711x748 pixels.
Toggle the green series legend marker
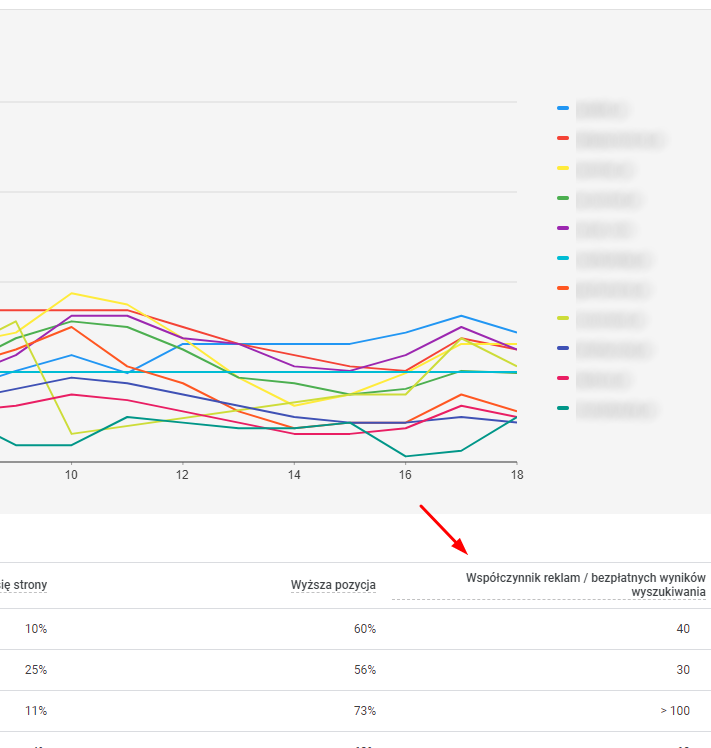point(563,199)
